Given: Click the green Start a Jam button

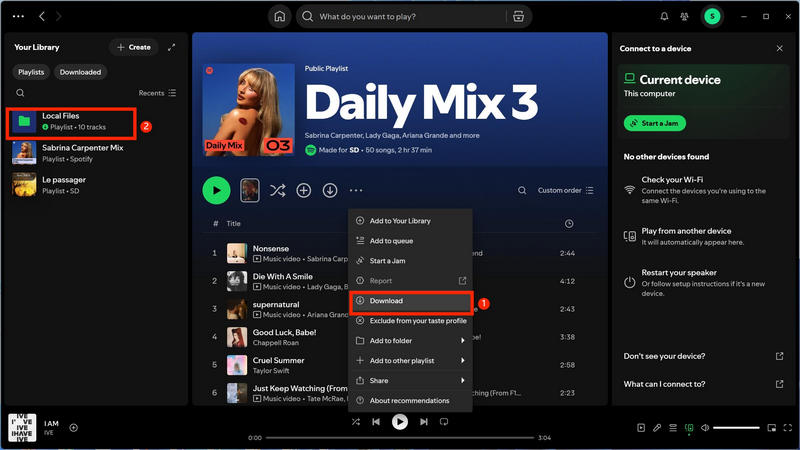Looking at the screenshot, I should [655, 123].
